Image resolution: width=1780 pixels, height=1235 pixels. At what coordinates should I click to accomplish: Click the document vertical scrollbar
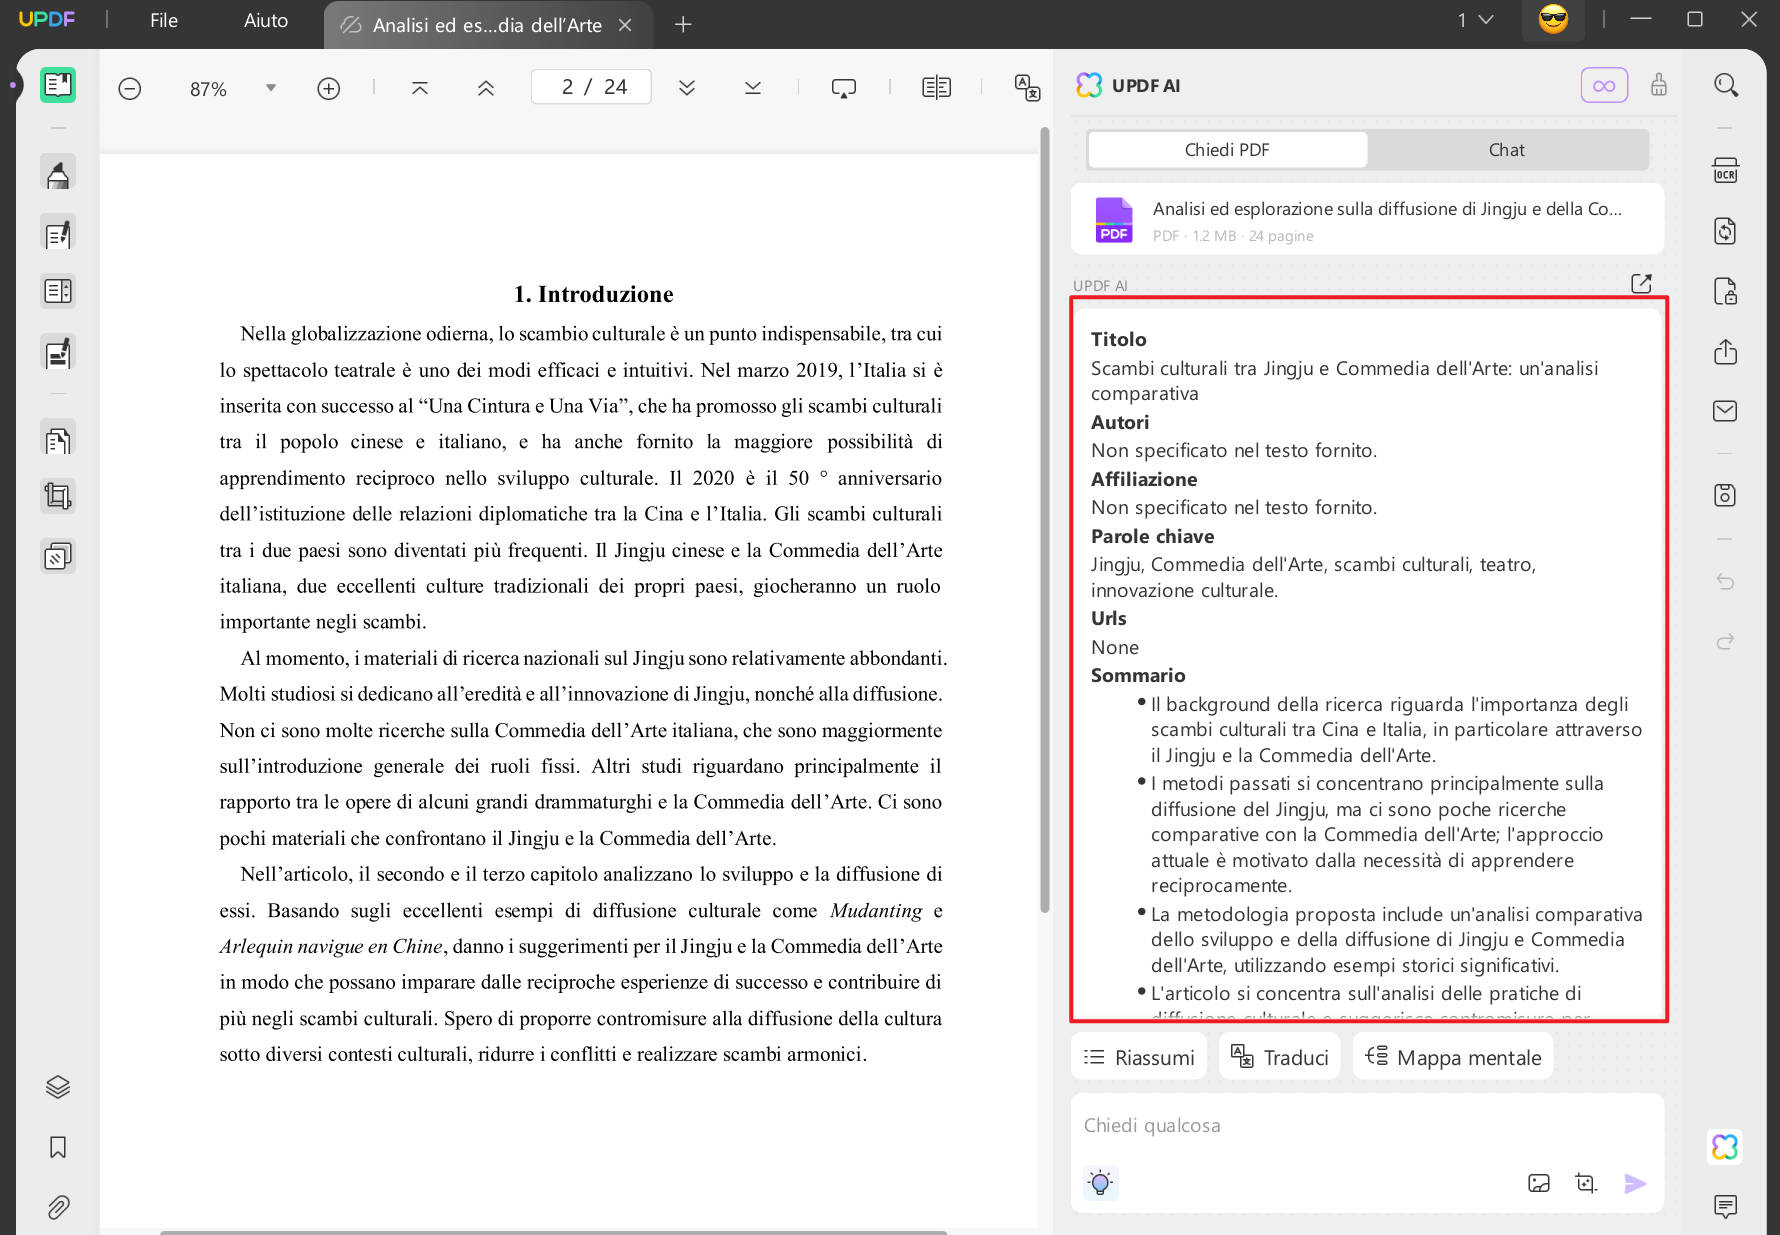tap(1045, 520)
